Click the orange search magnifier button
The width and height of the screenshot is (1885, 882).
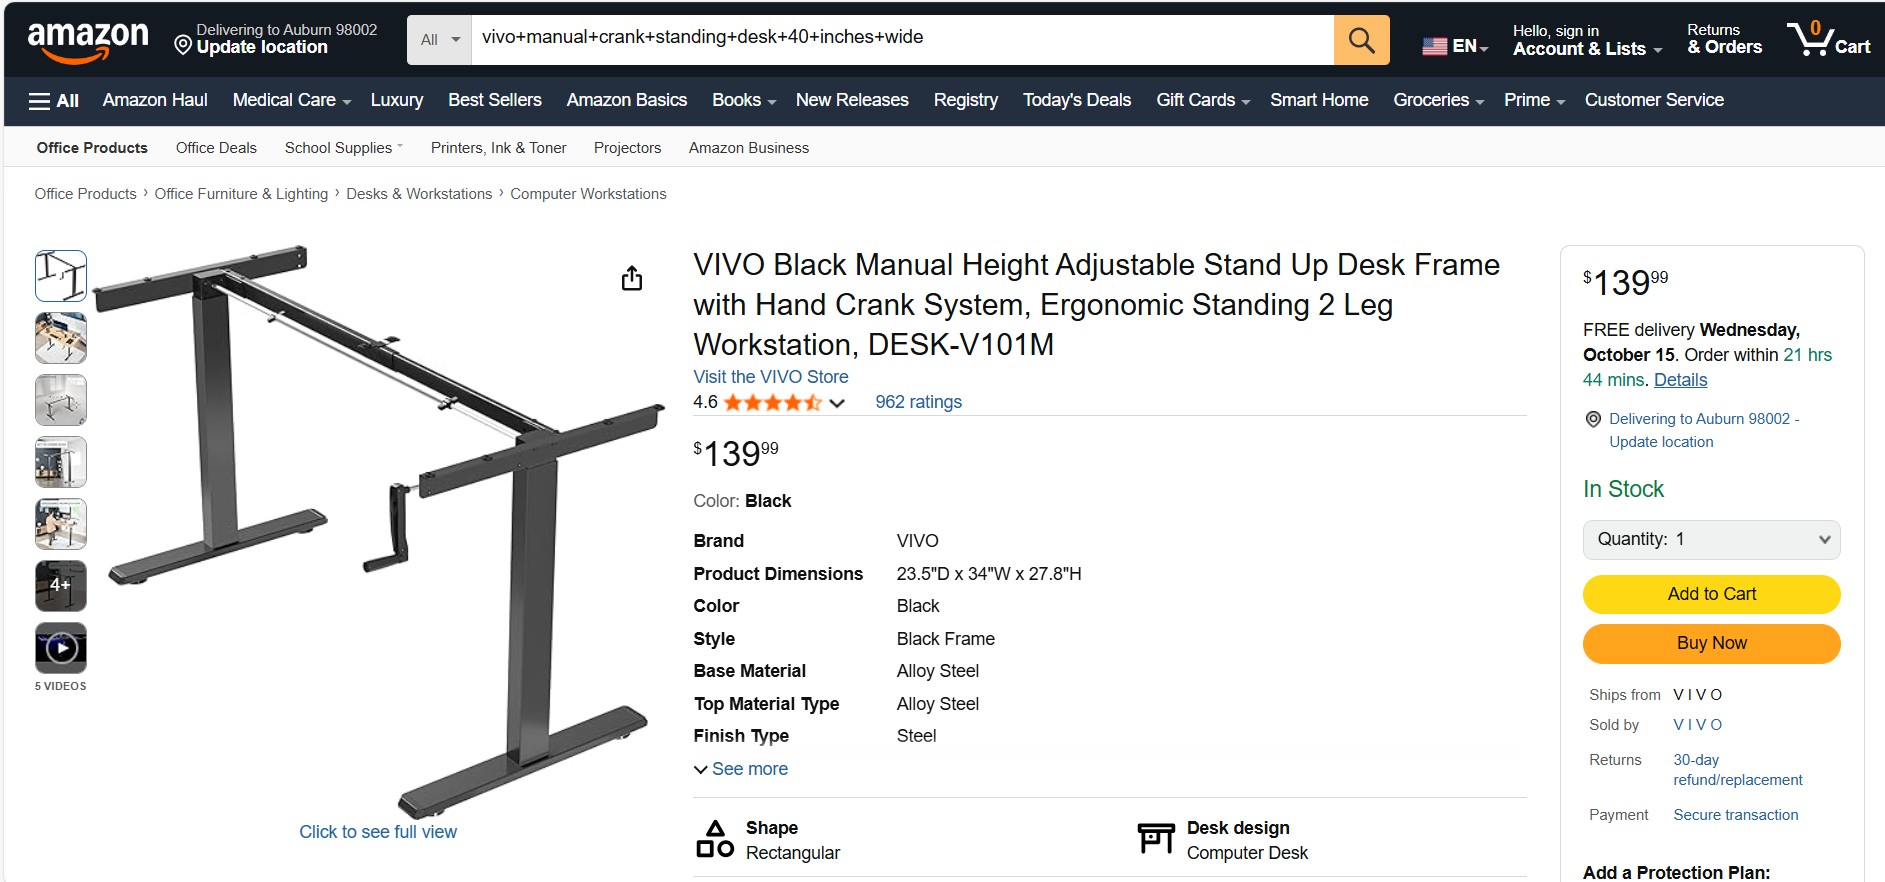[x=1361, y=40]
